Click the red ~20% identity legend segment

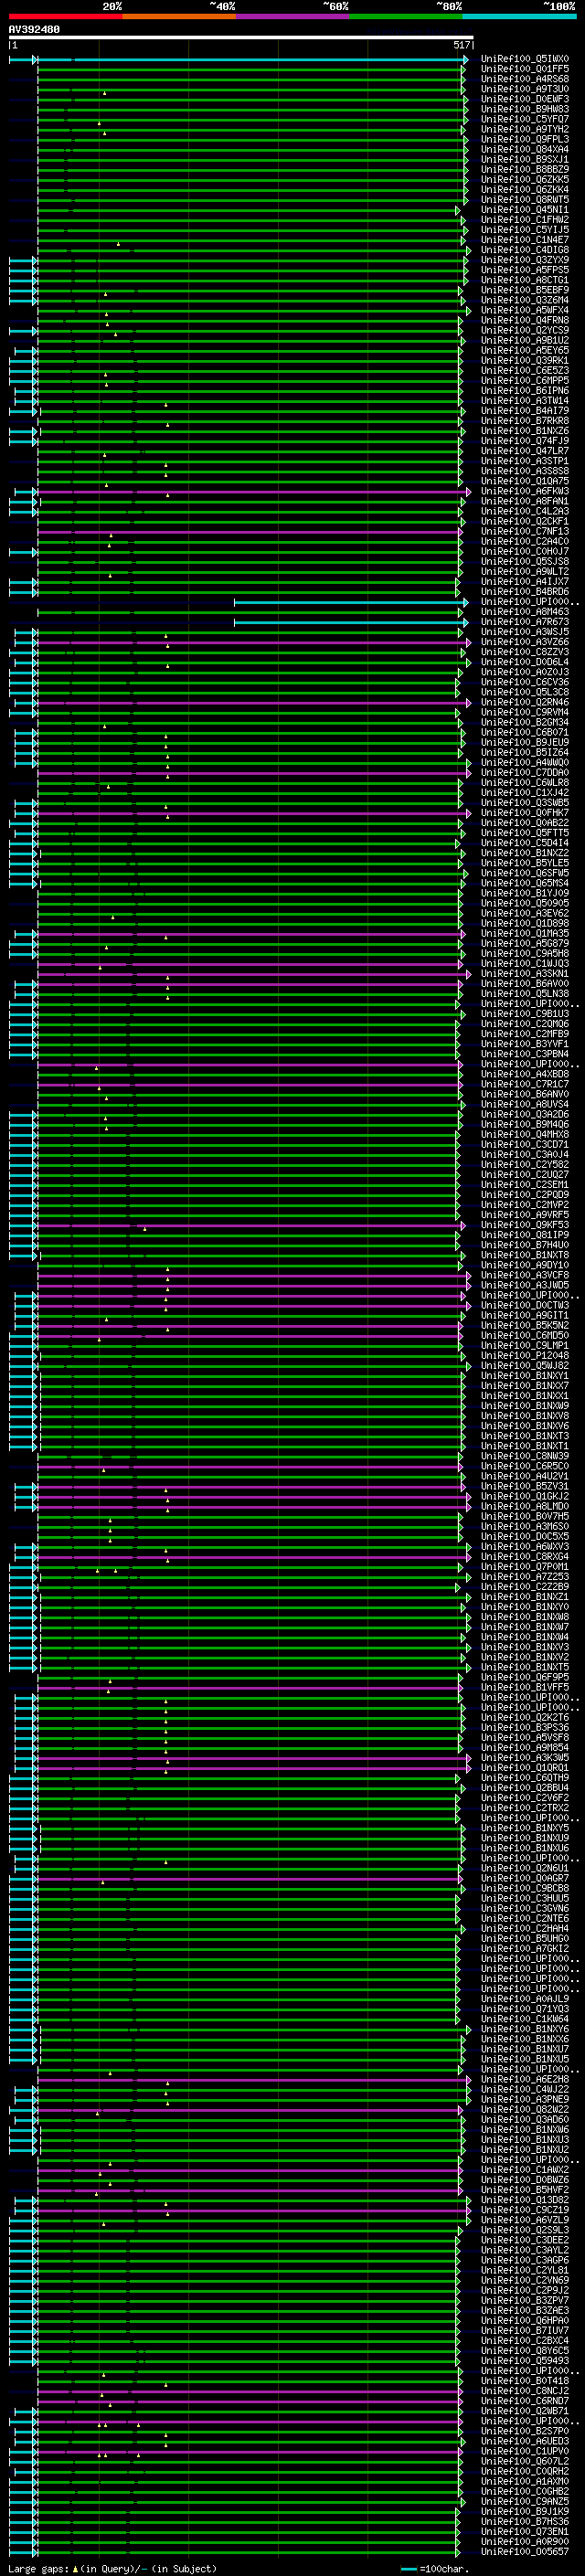(65, 16)
